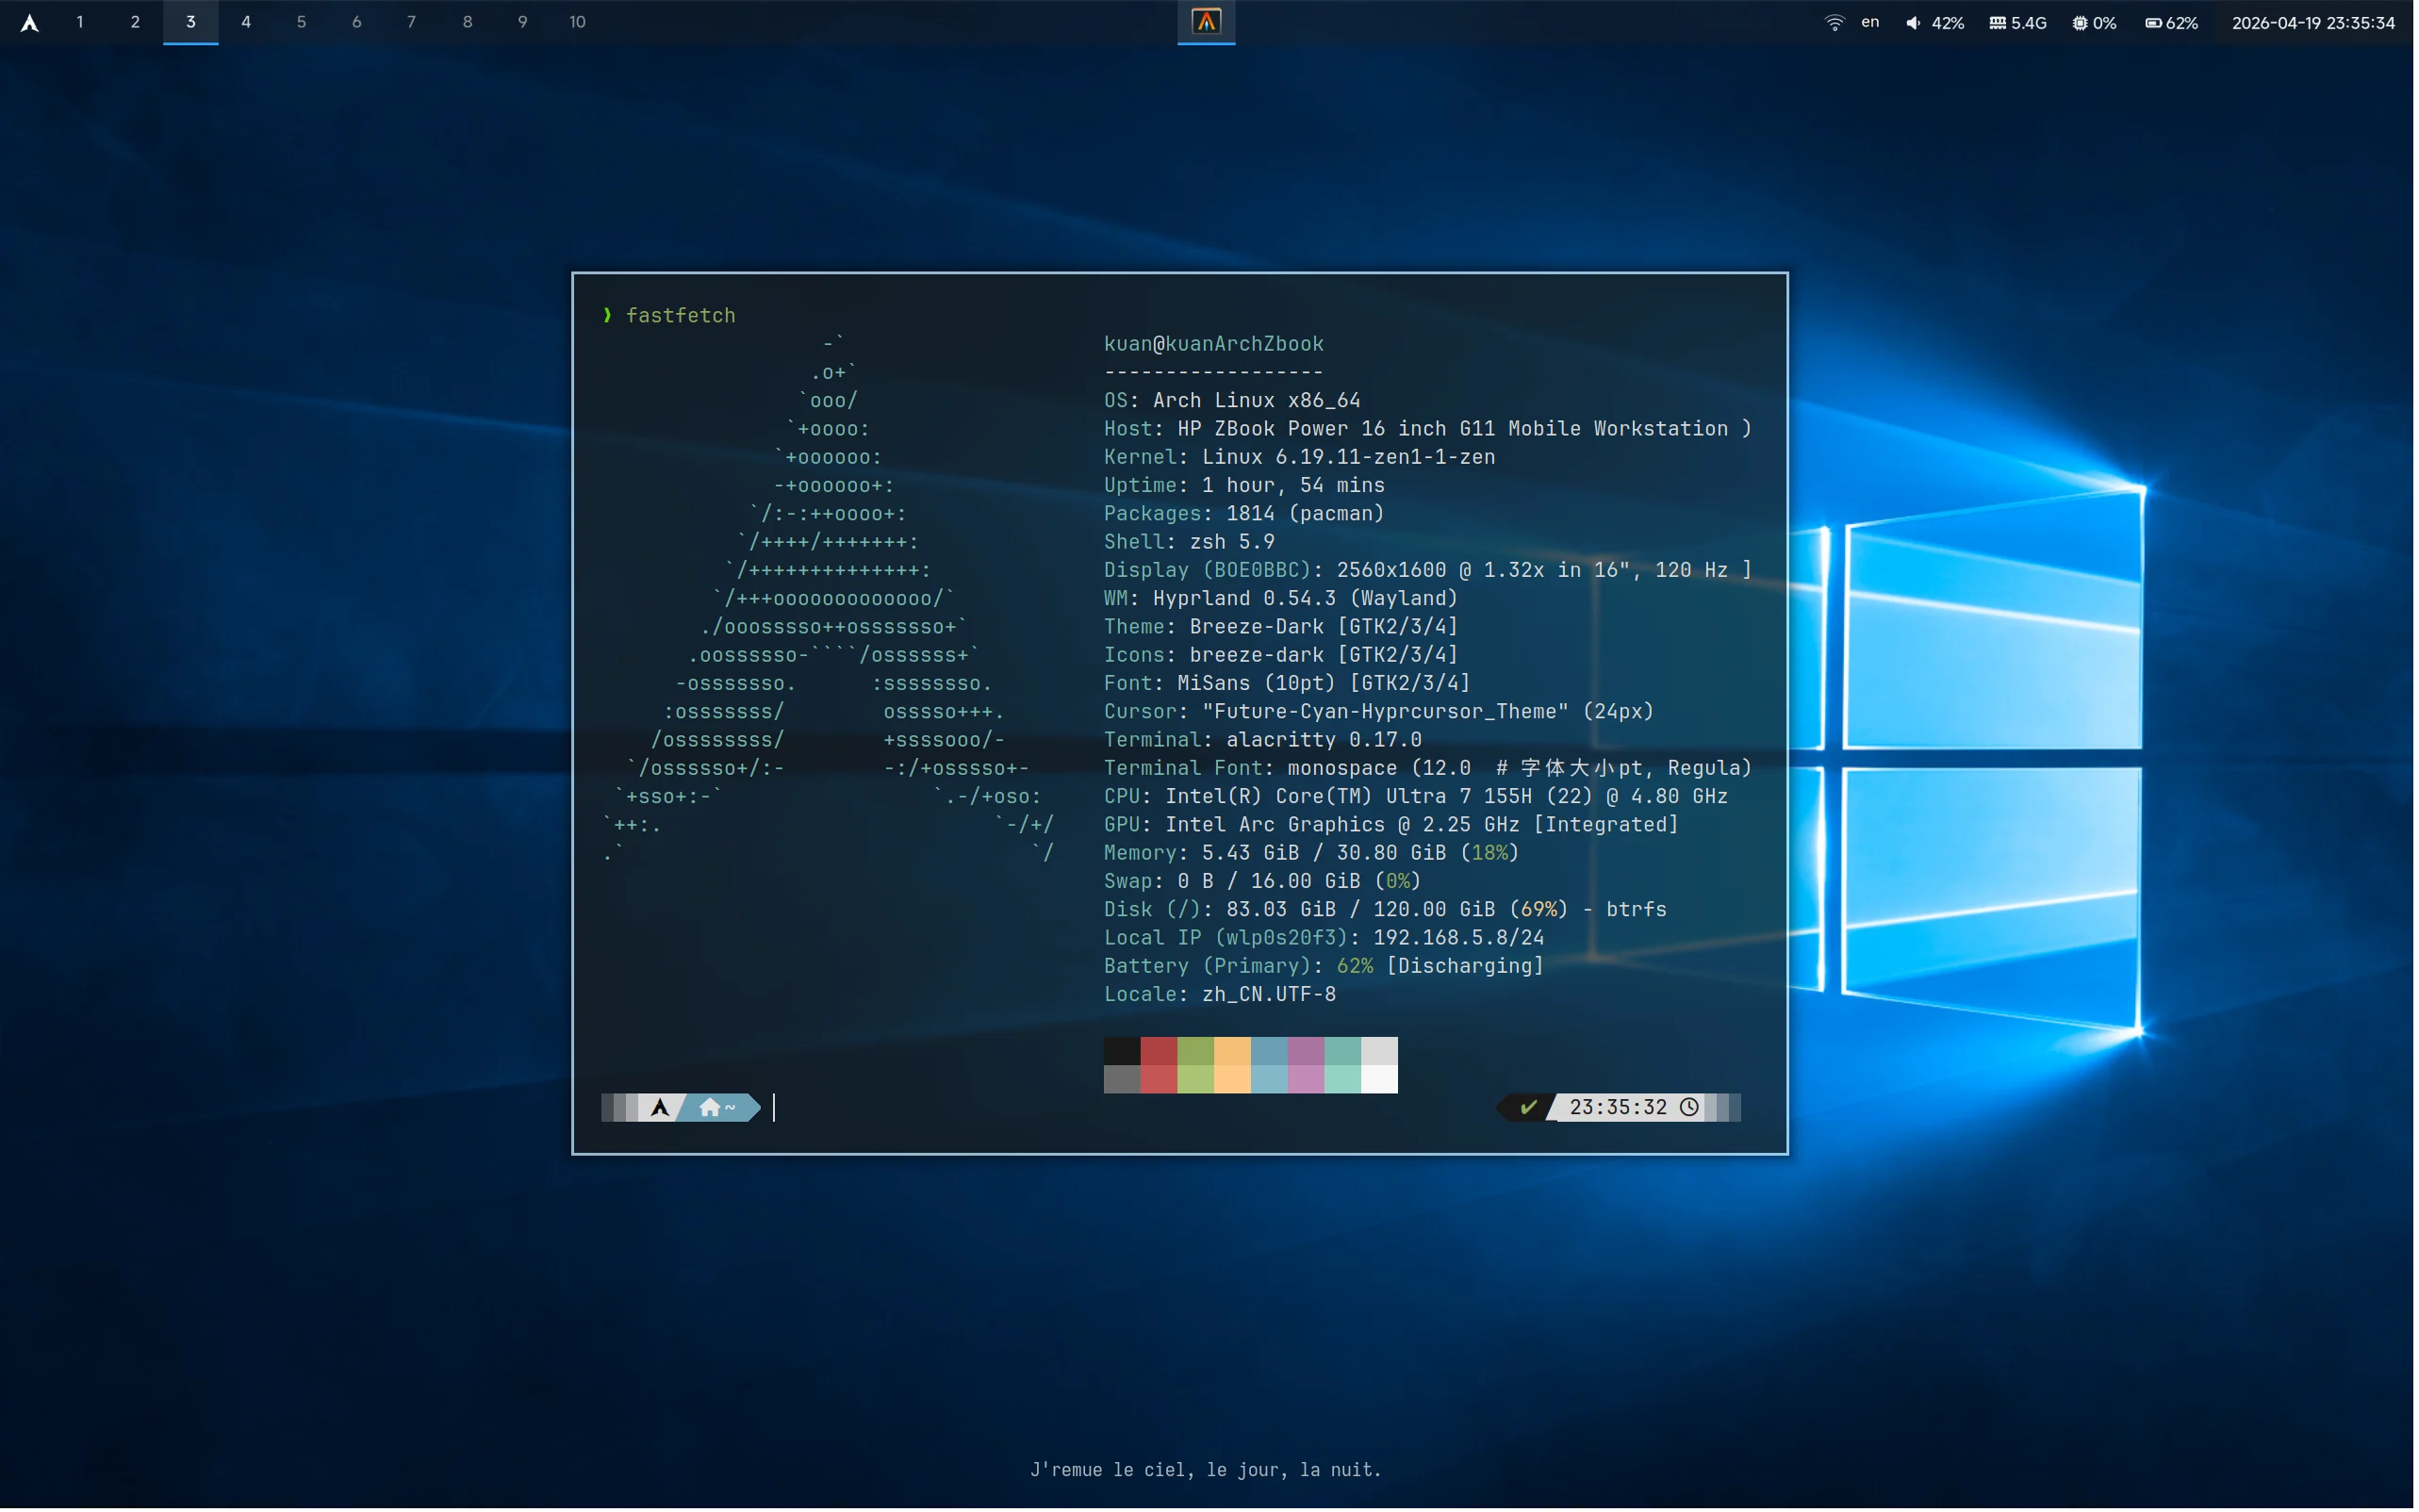Click the Alacritty window icon in the top bar
Screen dimensions: 2419x1512
1208,21
